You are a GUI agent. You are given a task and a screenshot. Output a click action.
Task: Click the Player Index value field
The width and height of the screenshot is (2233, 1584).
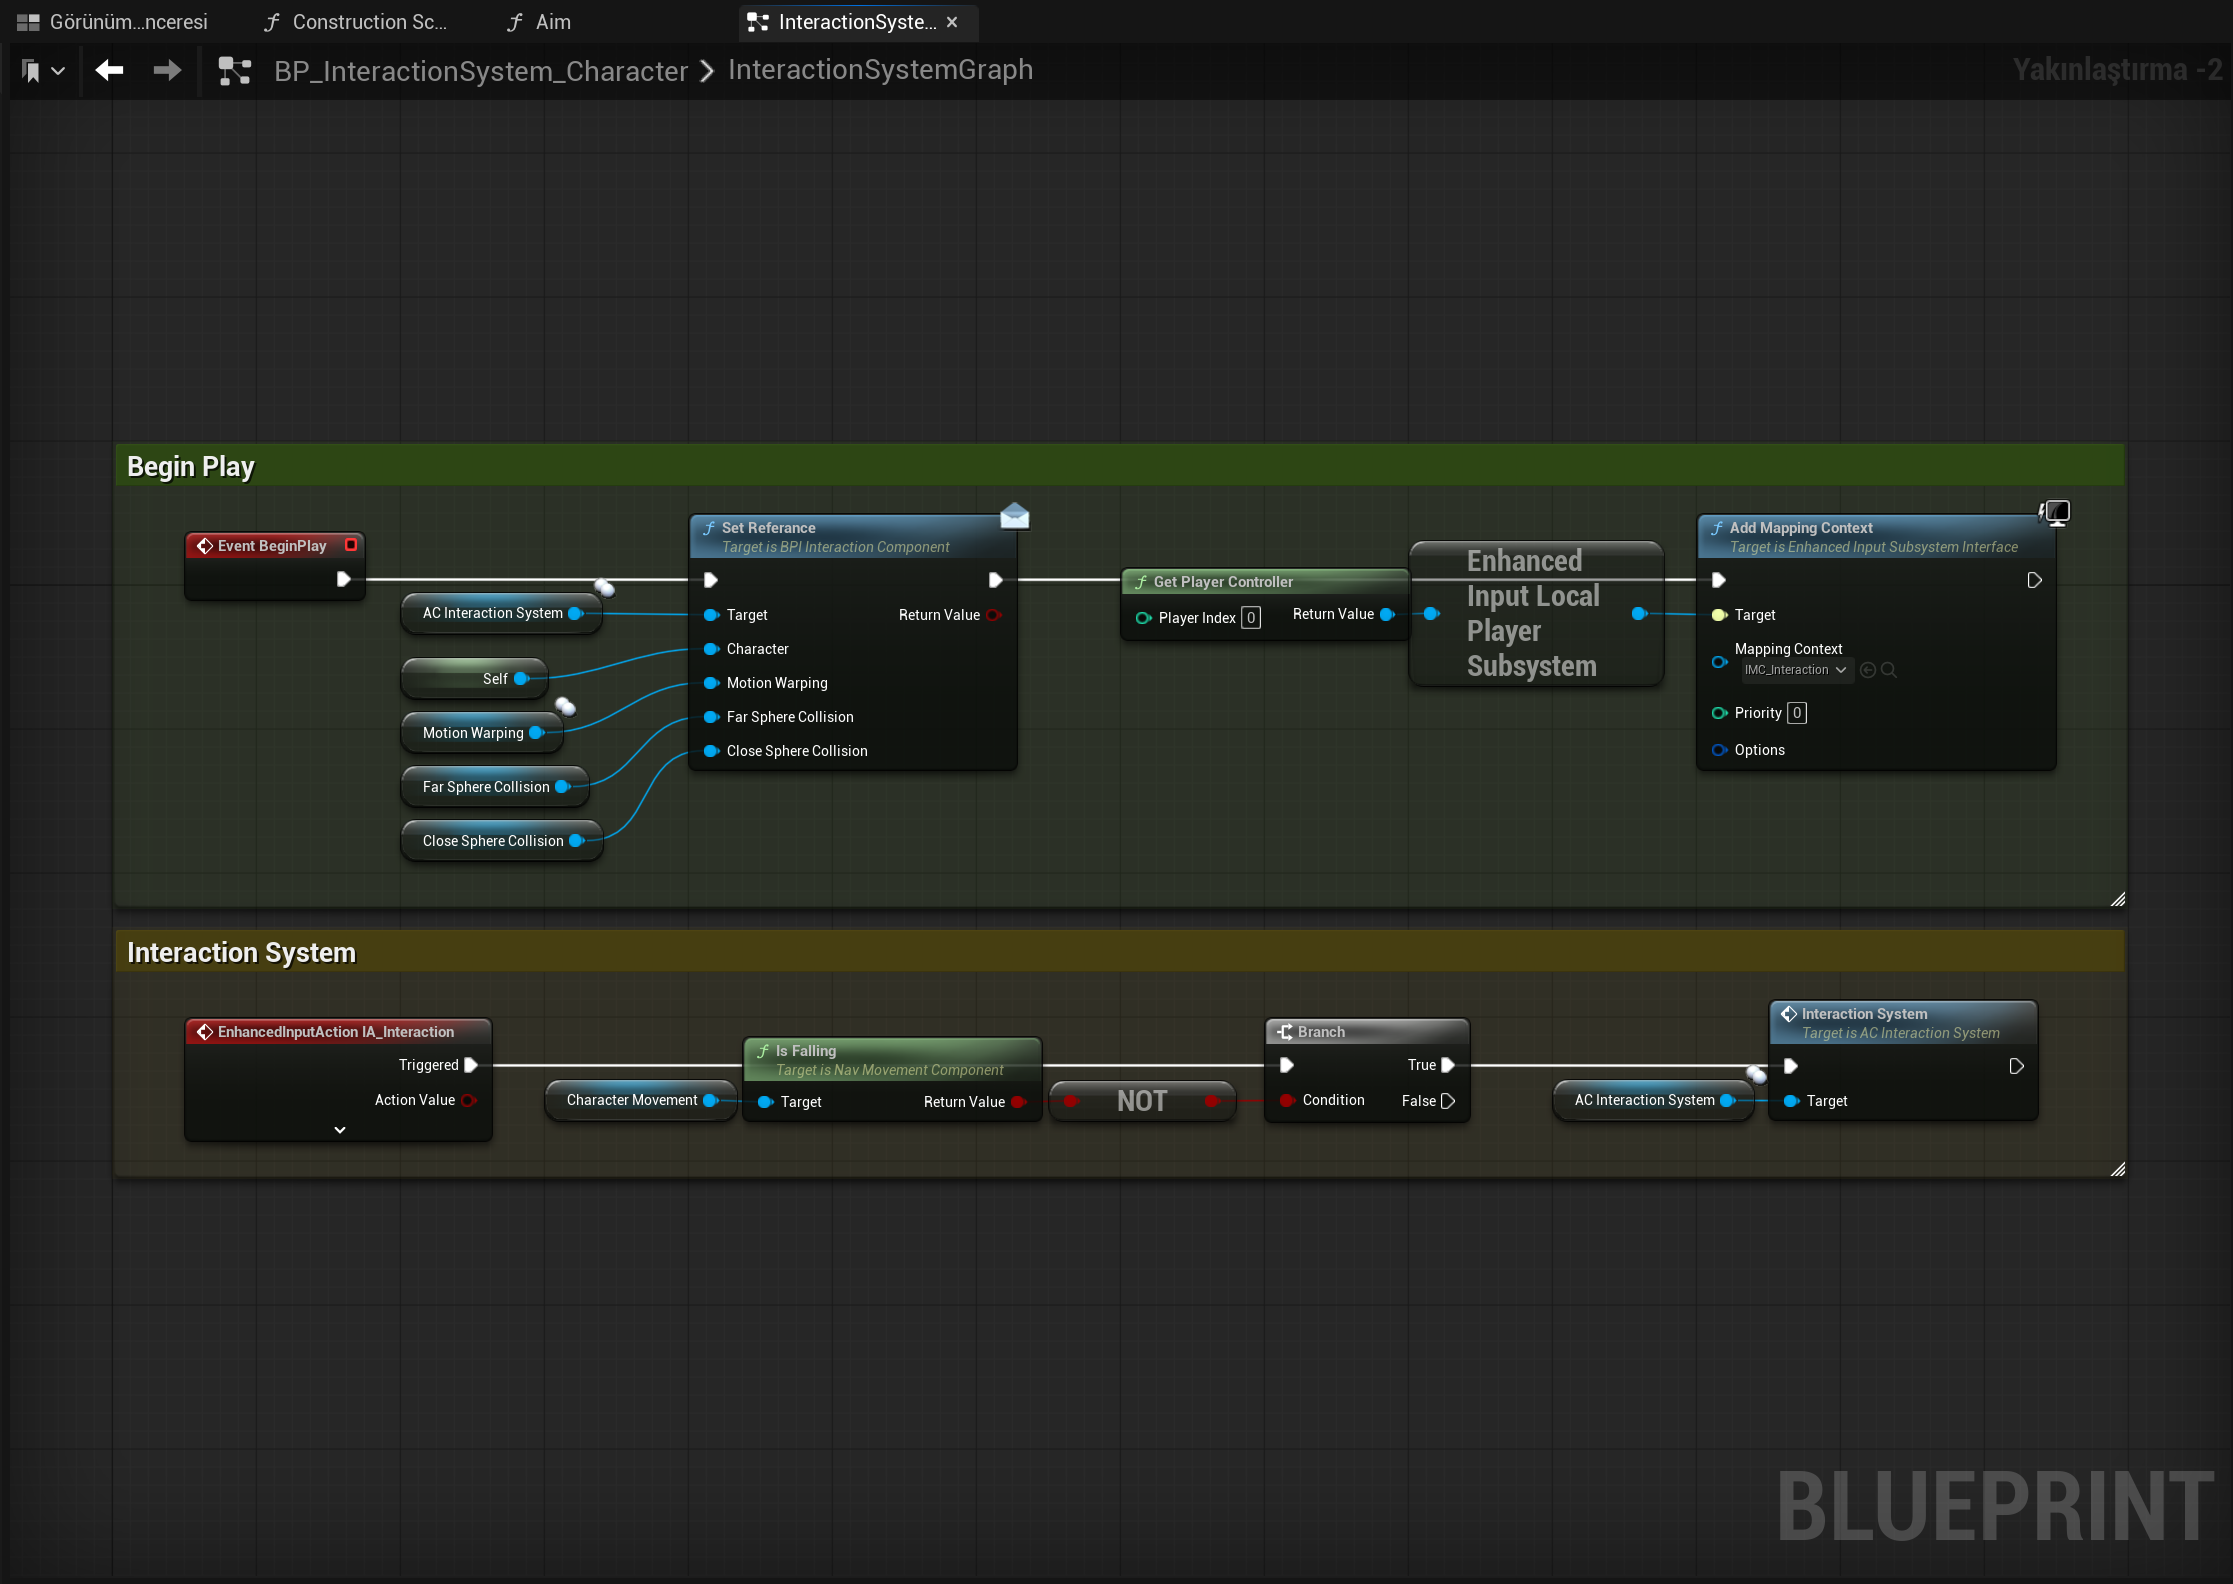pyautogui.click(x=1251, y=618)
